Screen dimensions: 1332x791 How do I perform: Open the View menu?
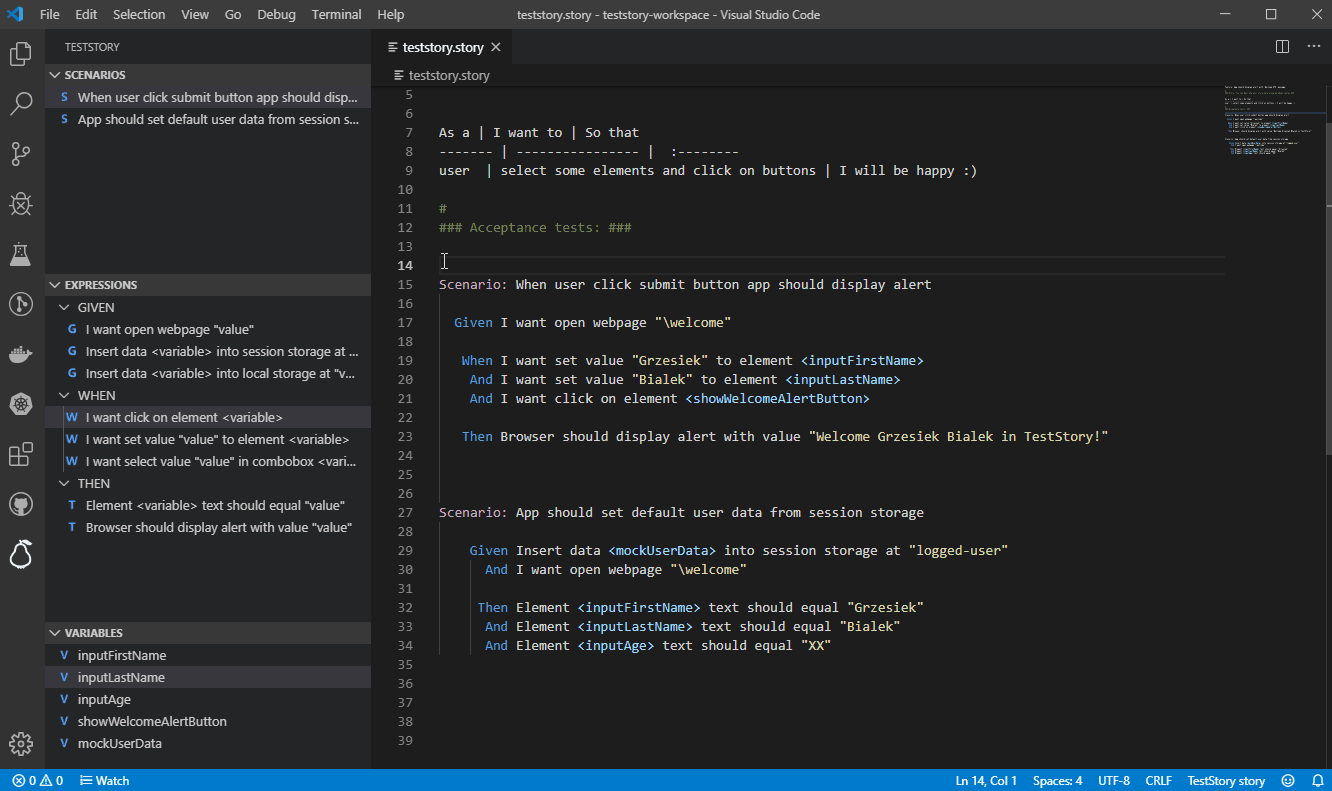(195, 14)
